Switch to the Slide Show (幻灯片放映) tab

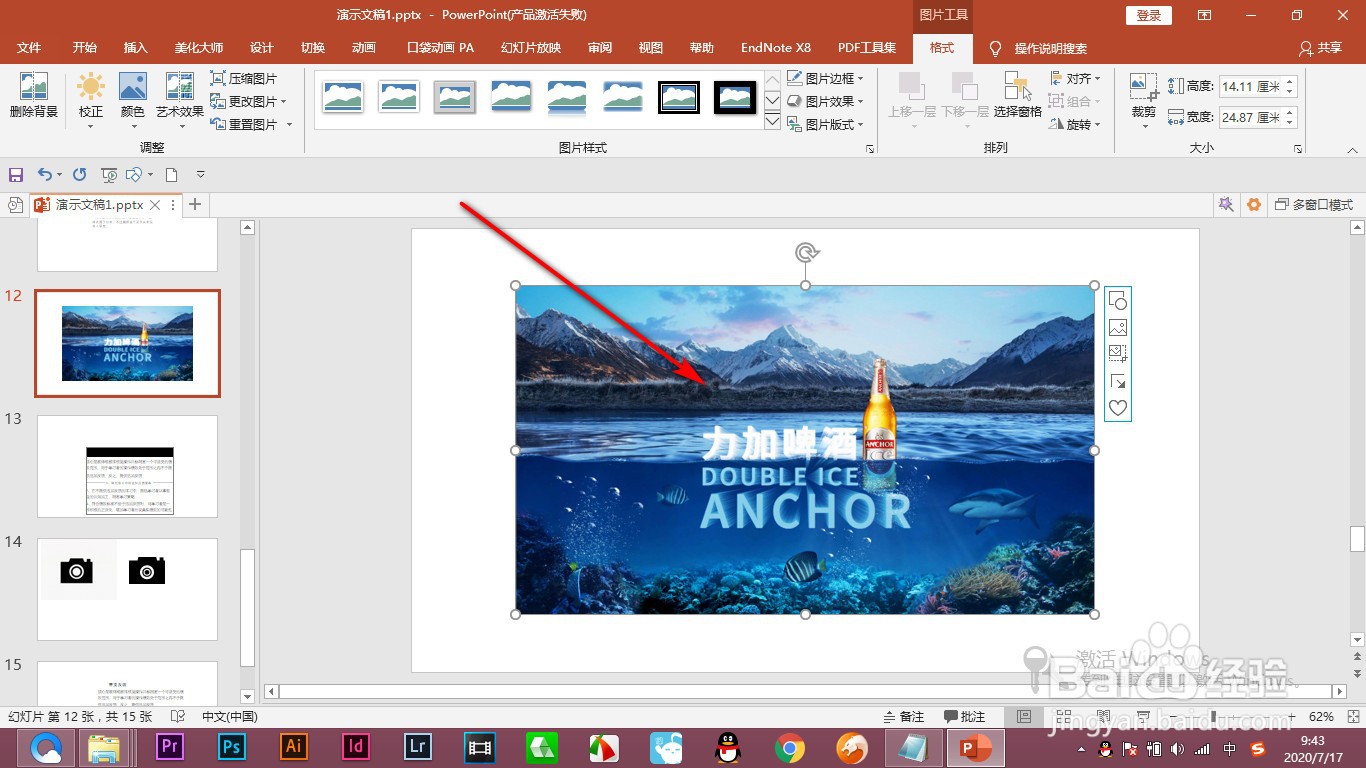[x=531, y=48]
